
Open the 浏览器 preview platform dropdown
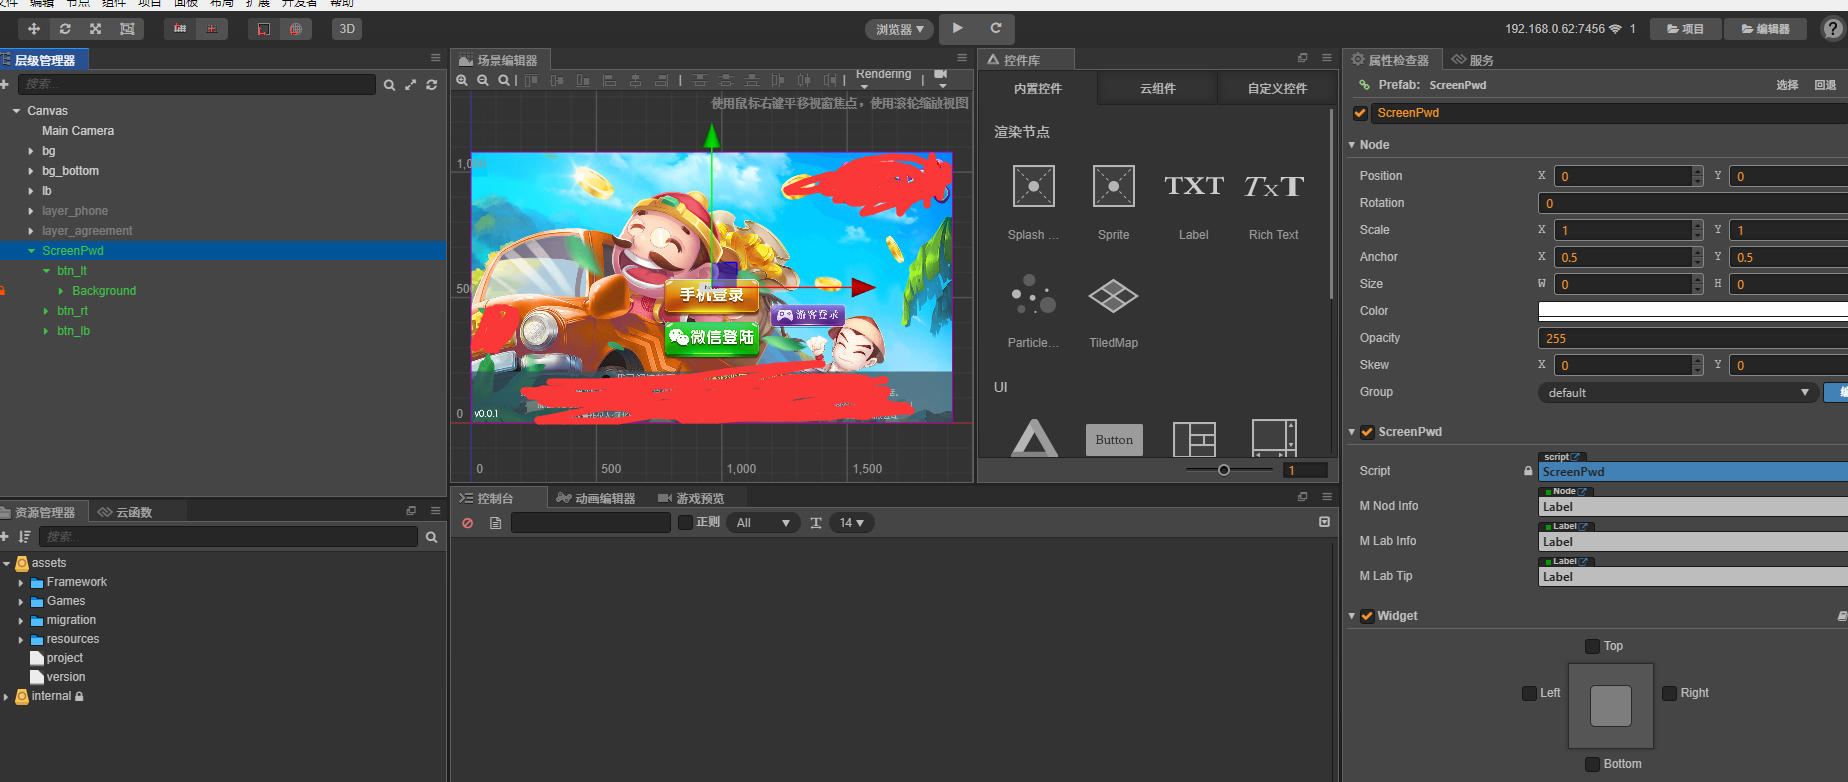900,29
